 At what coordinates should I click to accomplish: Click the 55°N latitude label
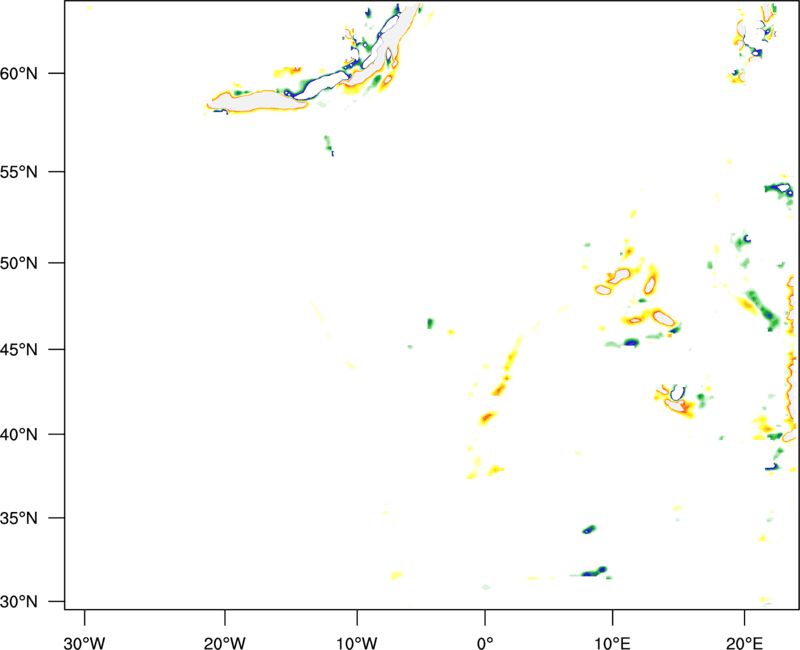click(19, 172)
